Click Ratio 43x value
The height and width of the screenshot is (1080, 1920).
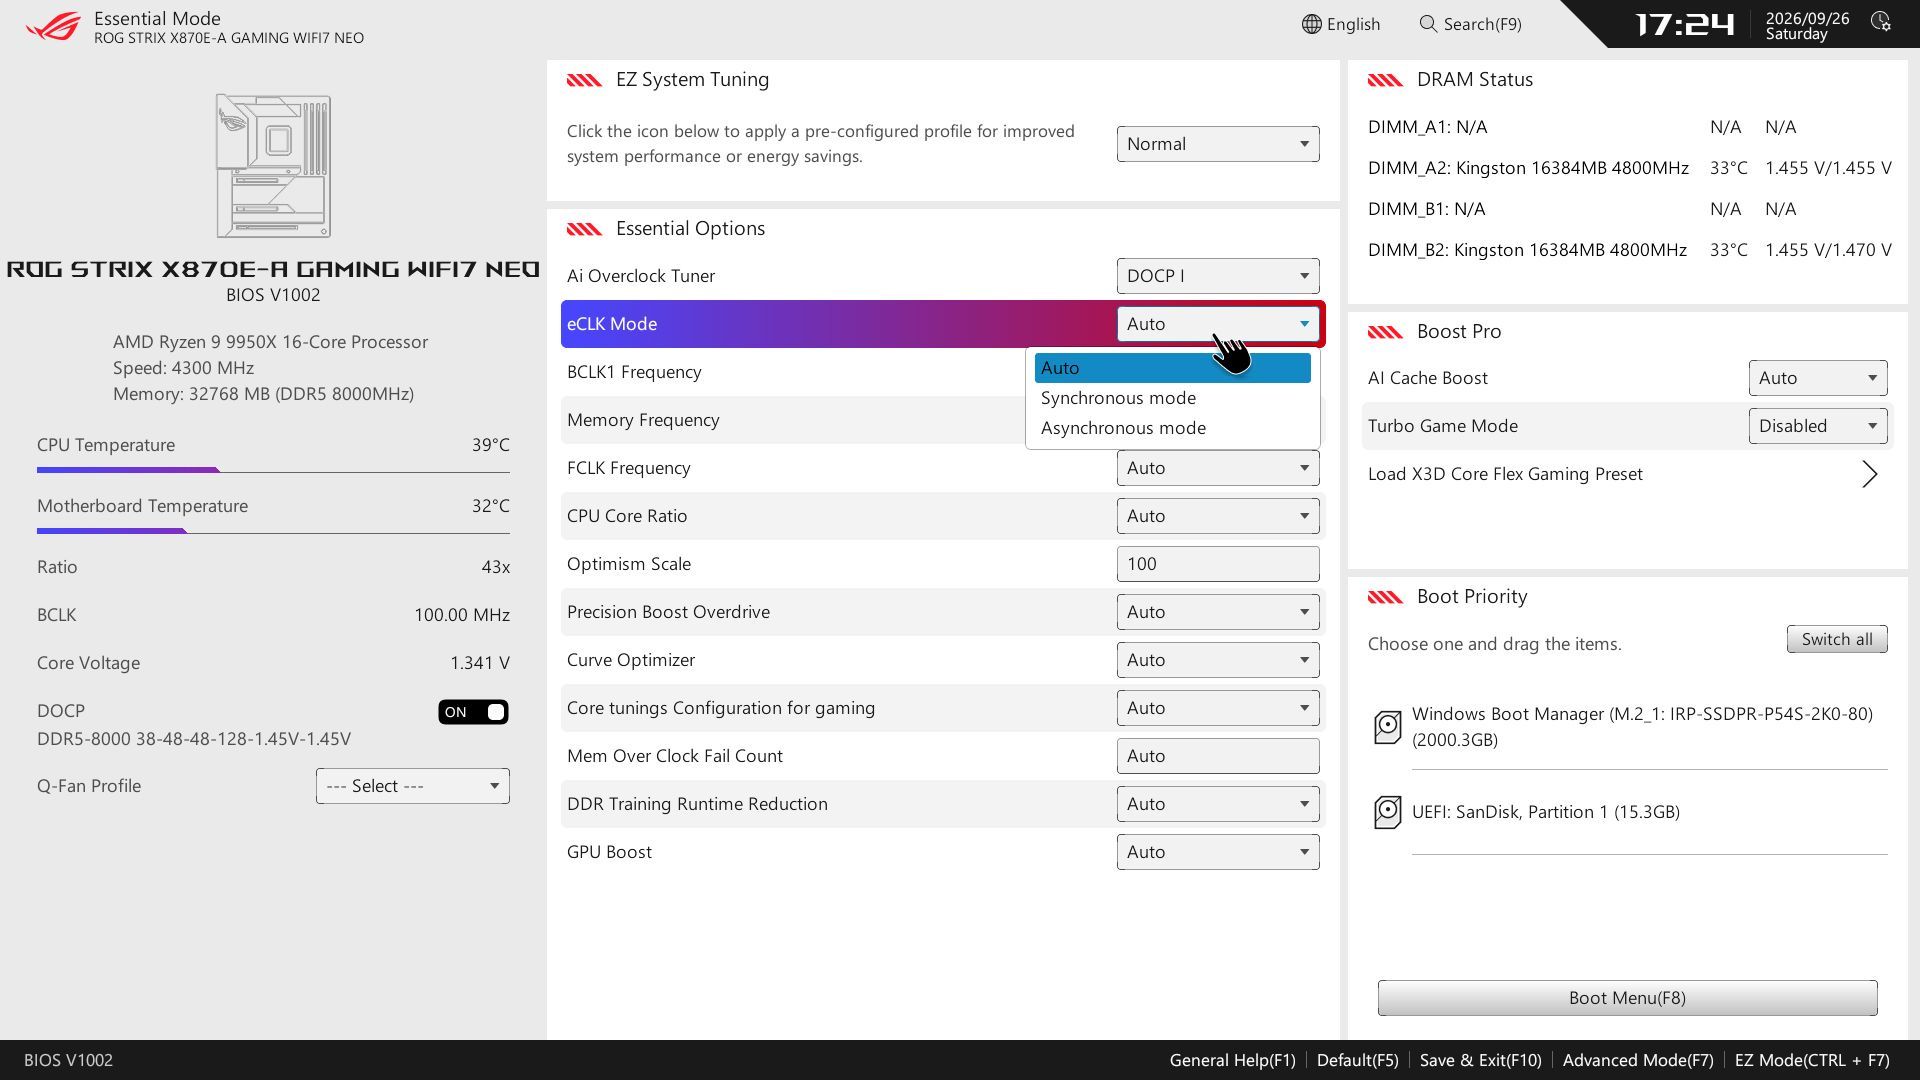click(496, 567)
